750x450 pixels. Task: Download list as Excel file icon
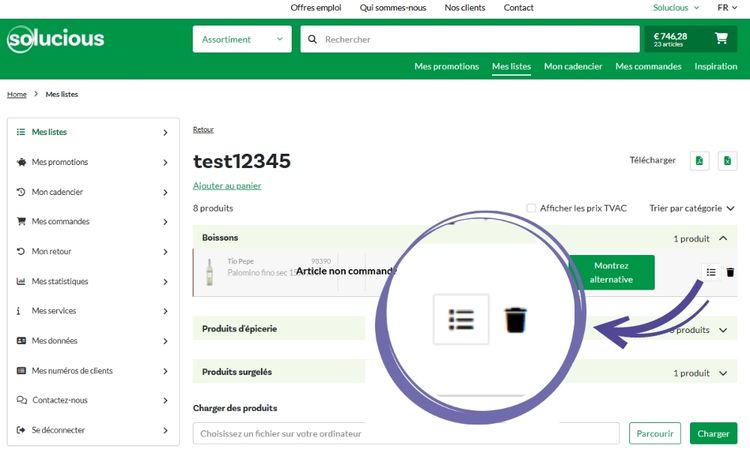click(x=728, y=160)
